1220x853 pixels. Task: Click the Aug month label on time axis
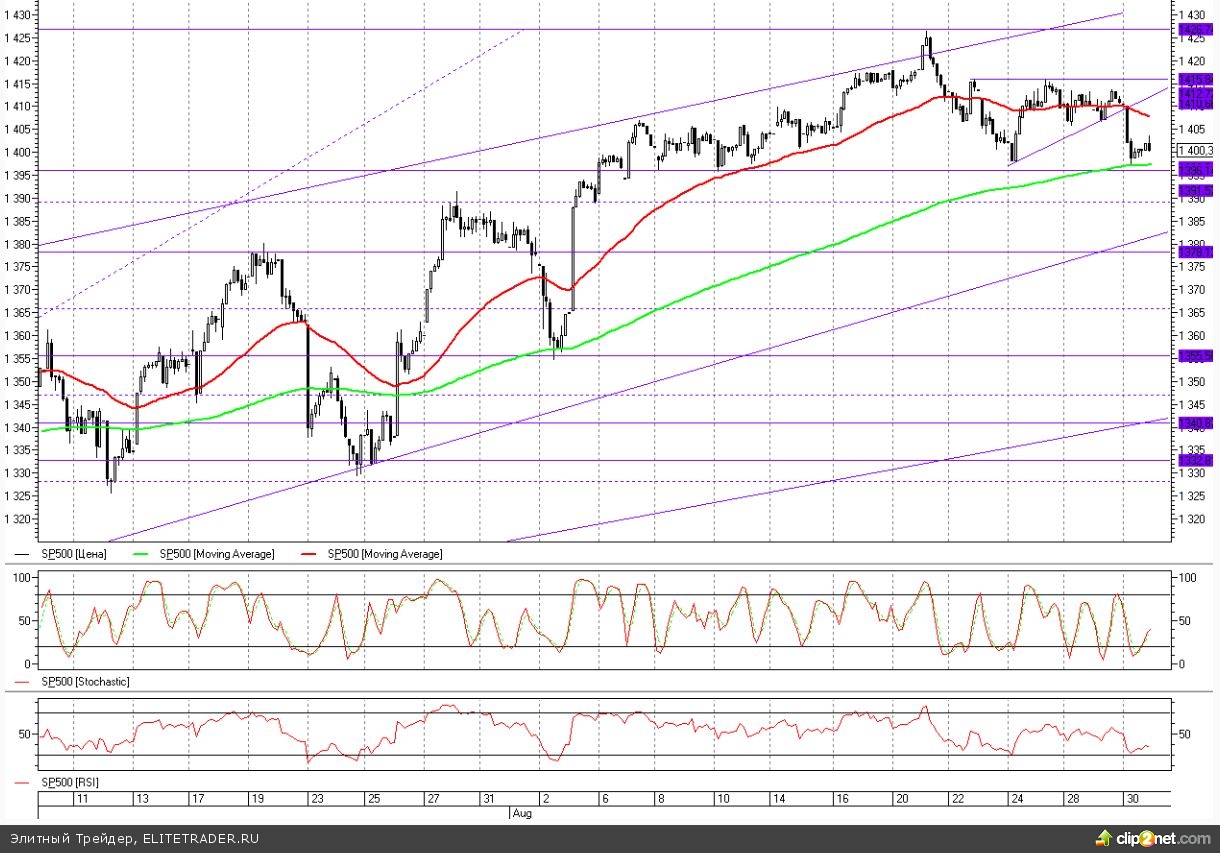[521, 813]
